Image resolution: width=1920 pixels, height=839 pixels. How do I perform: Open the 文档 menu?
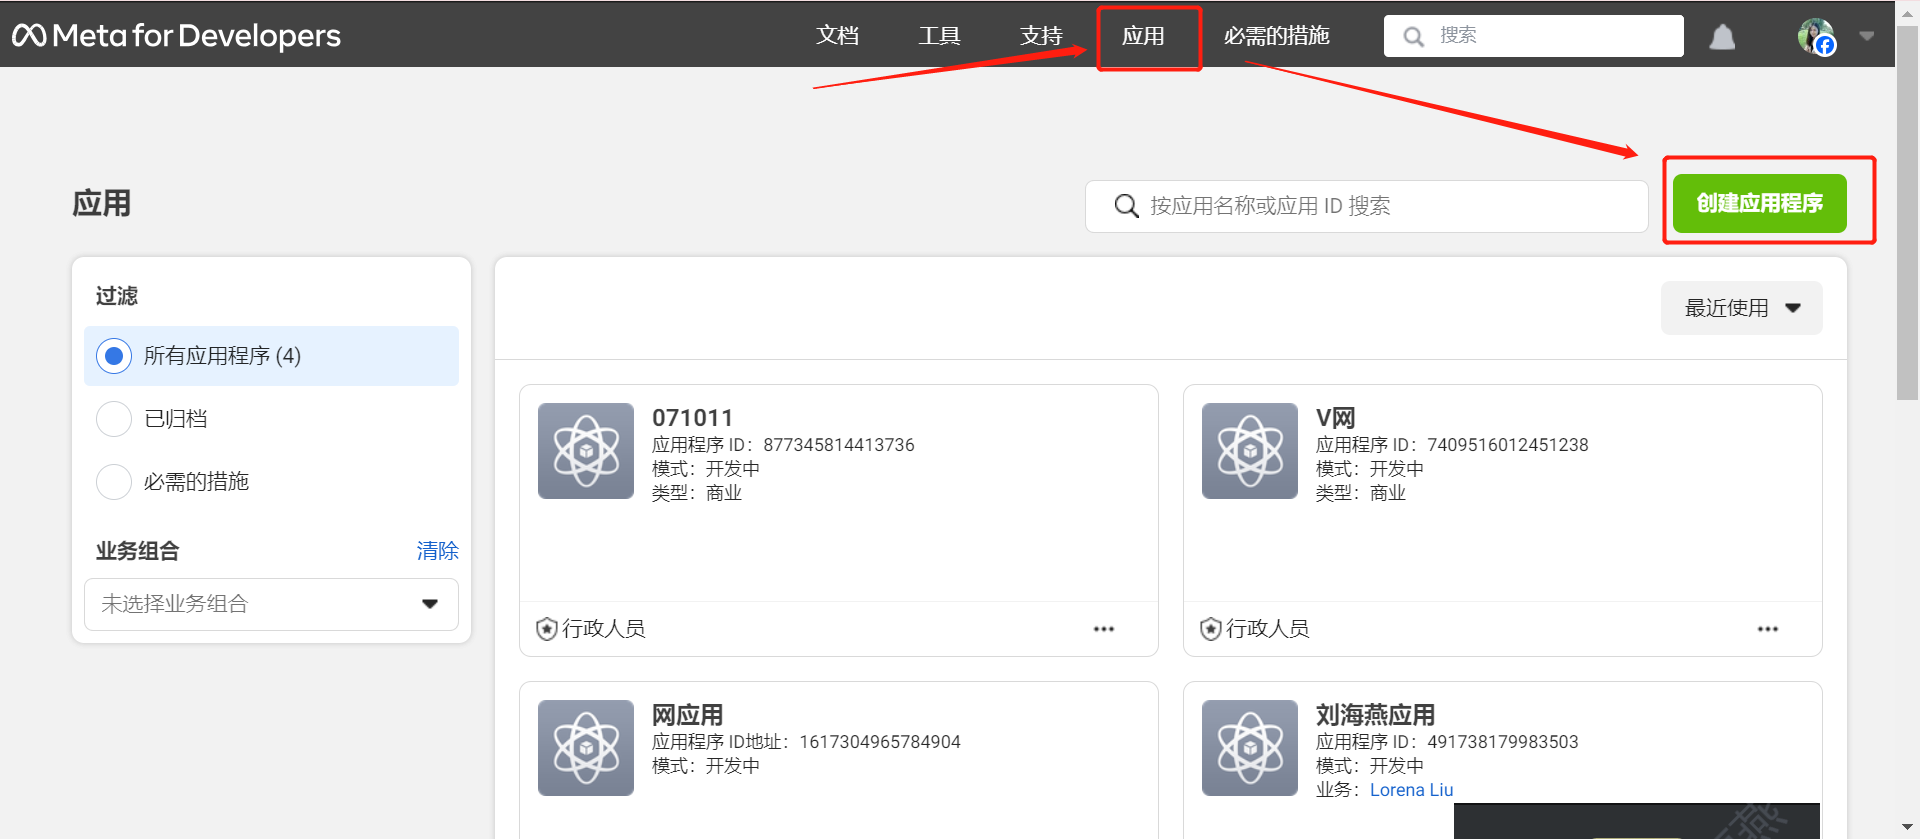coord(838,36)
